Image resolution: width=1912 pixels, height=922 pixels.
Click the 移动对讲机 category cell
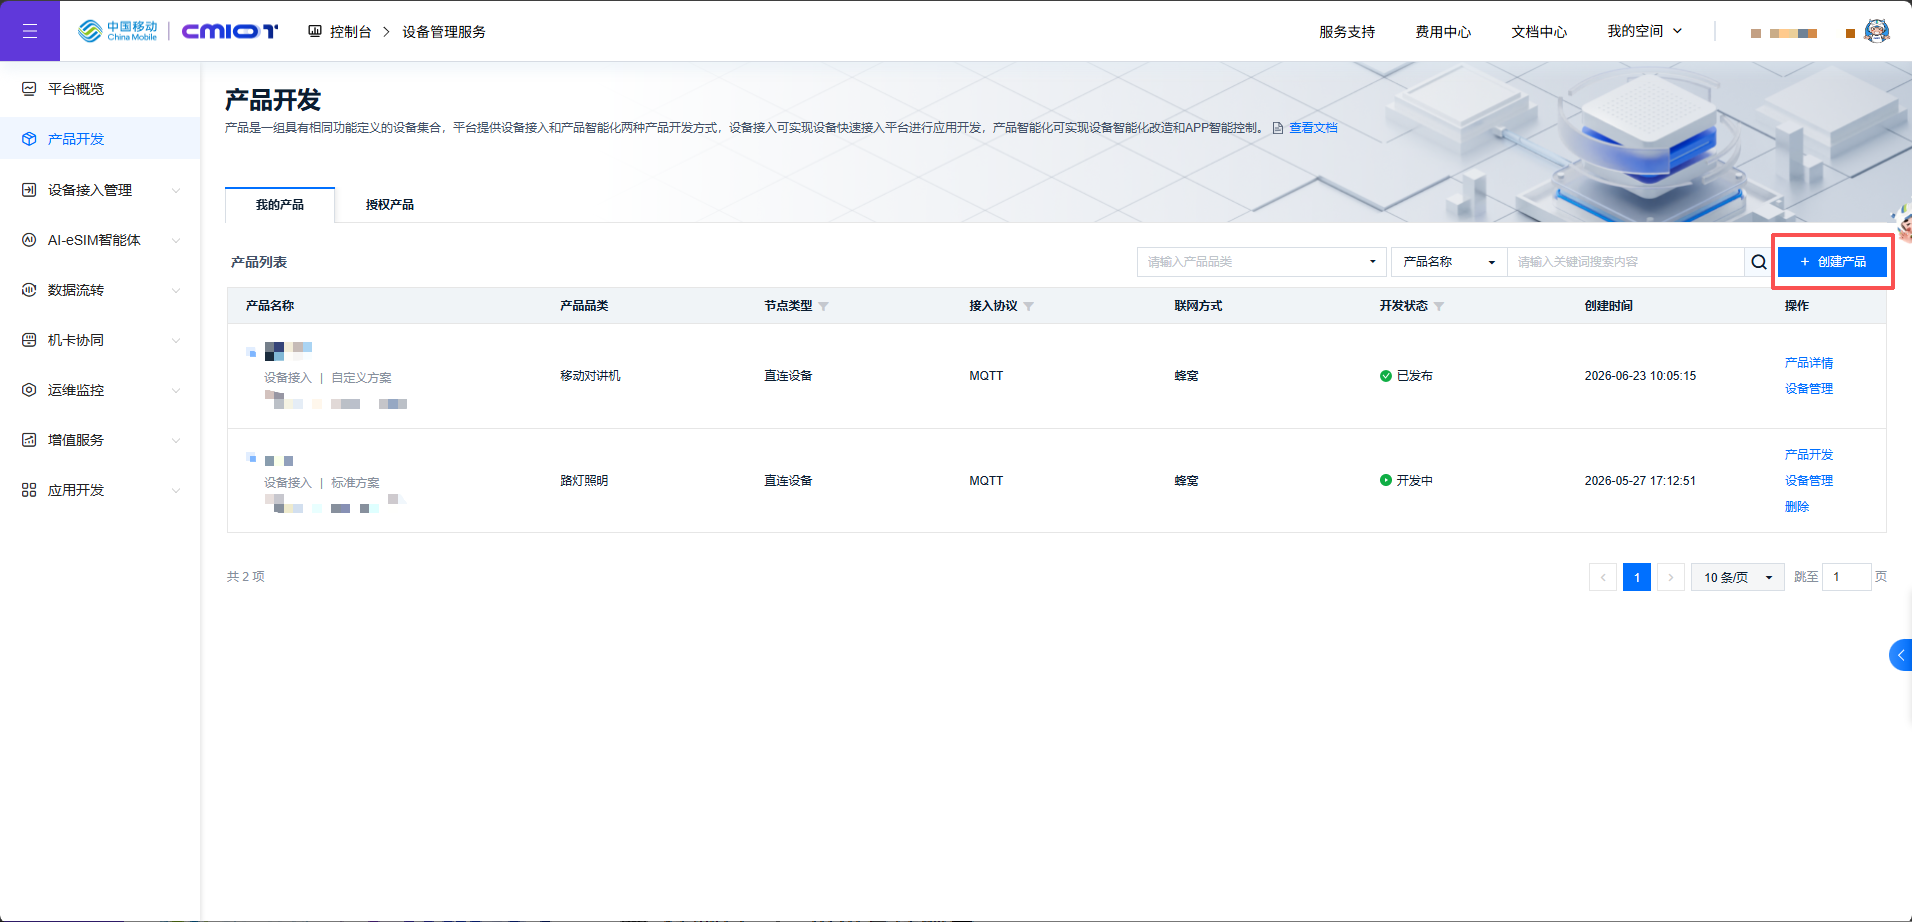590,376
